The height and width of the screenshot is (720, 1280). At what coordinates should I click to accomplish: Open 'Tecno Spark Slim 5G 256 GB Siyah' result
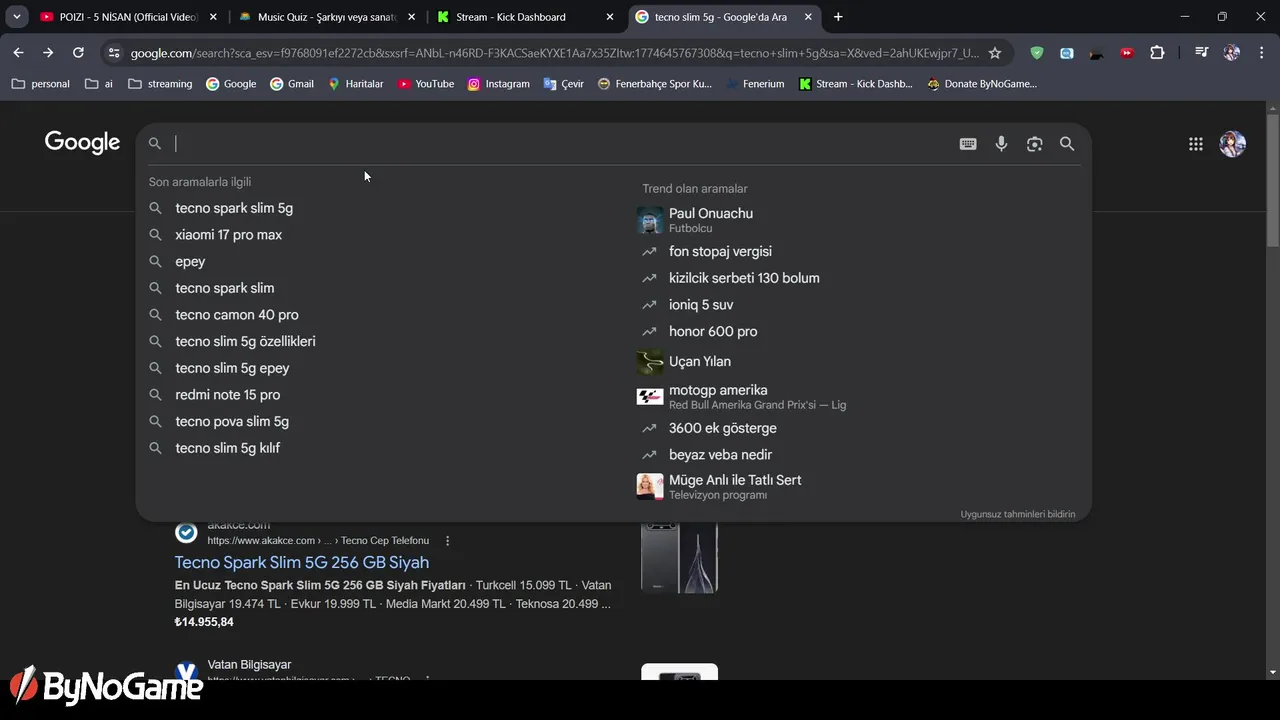click(x=302, y=562)
